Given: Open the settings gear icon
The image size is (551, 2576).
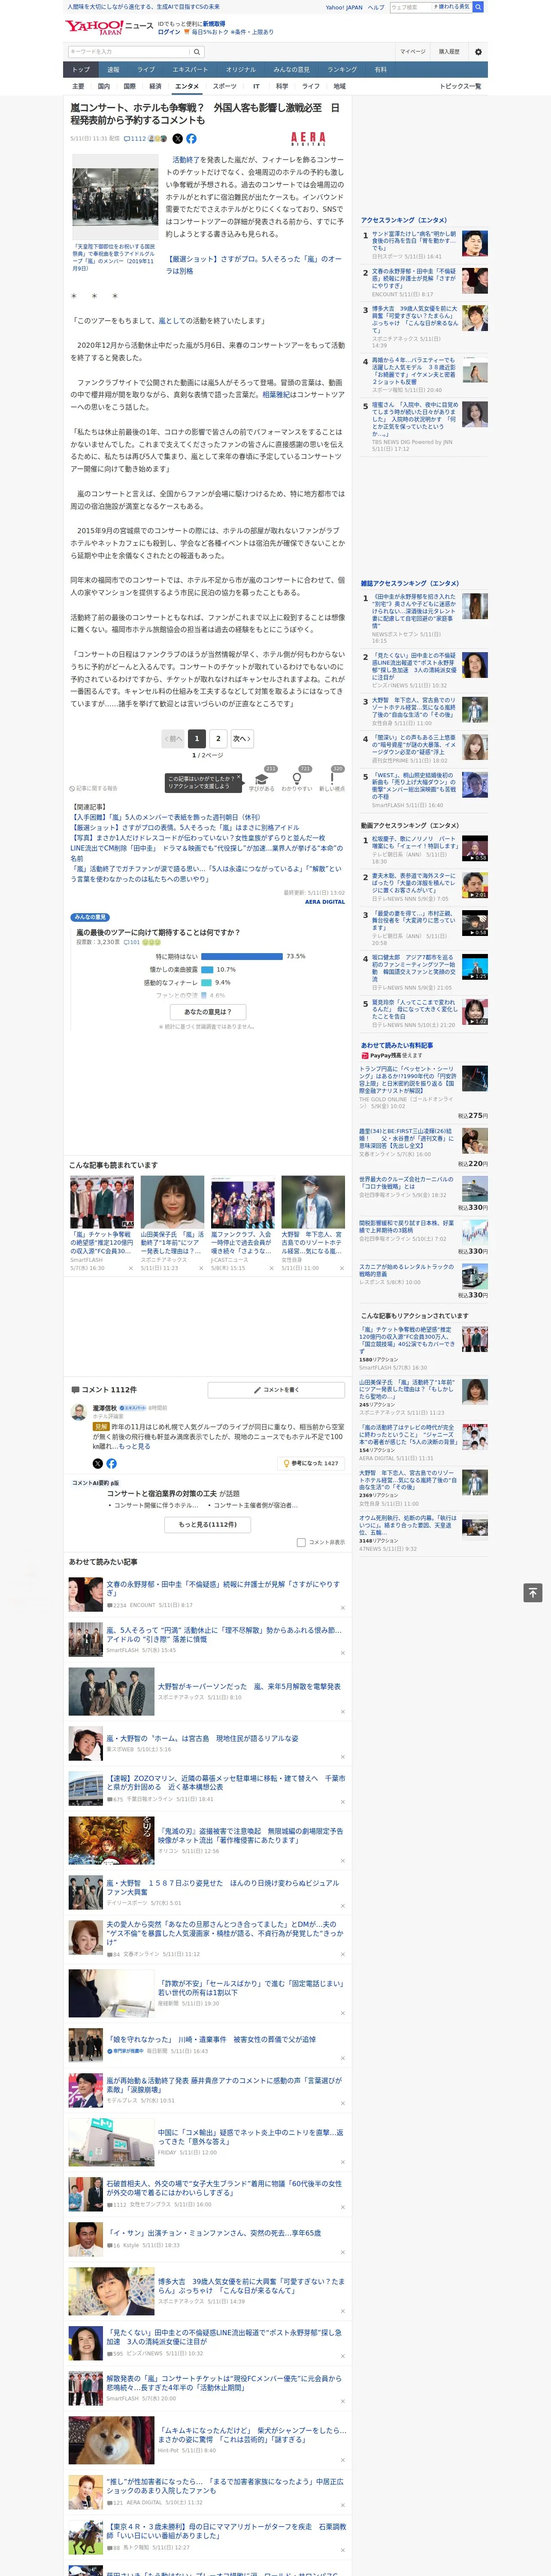Looking at the screenshot, I should coord(478,52).
